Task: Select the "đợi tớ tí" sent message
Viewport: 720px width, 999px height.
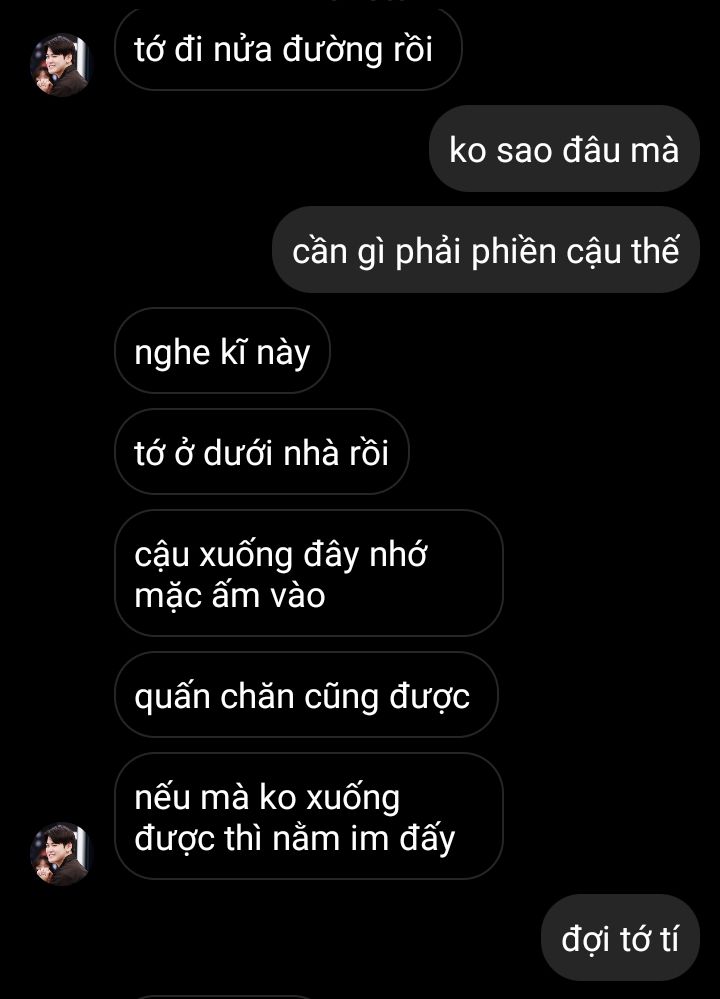Action: click(620, 938)
